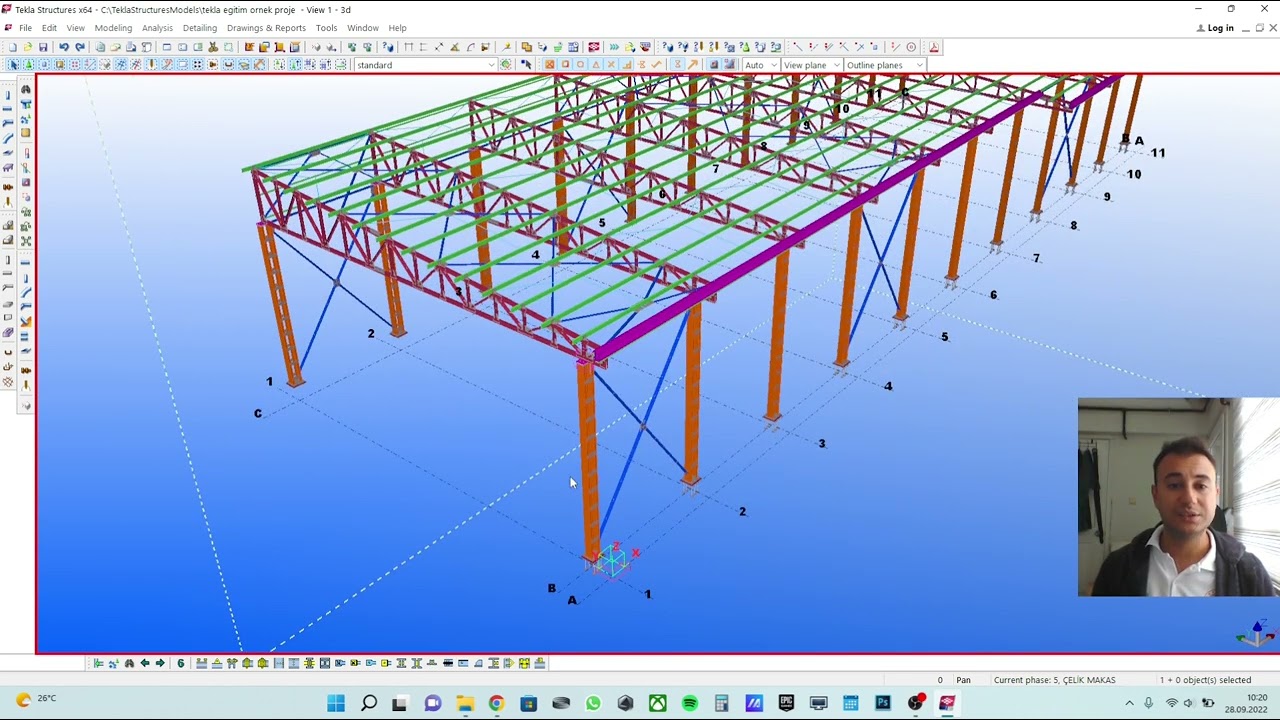
Task: Open the View menu
Action: coord(75,28)
